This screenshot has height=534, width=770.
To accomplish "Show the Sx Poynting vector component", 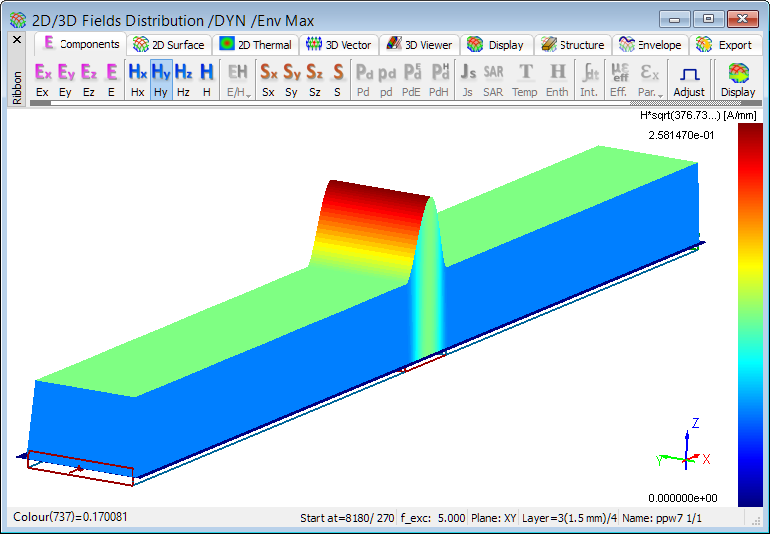I will pos(268,79).
